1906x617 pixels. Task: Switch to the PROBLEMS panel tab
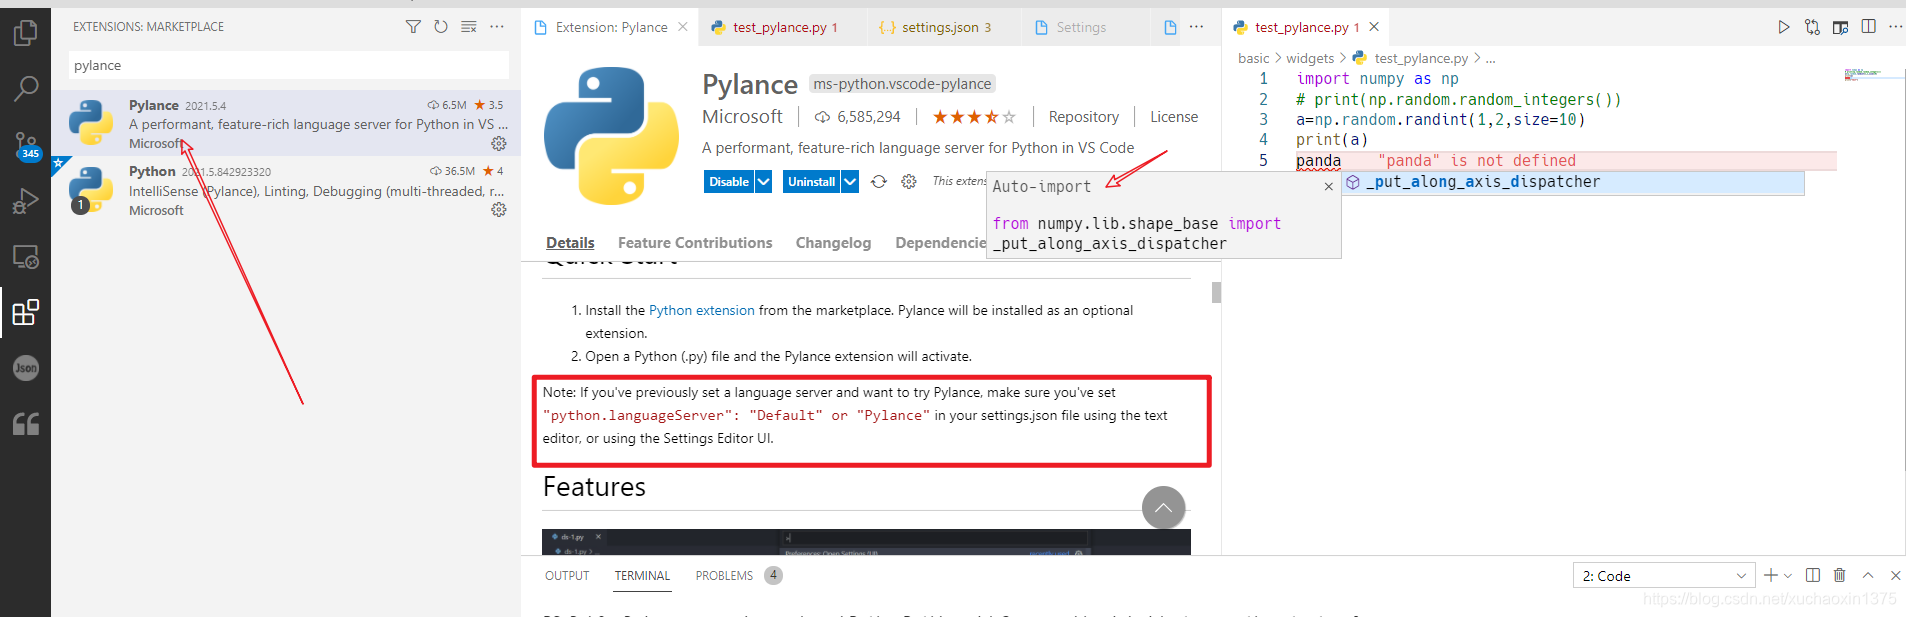tap(724, 576)
